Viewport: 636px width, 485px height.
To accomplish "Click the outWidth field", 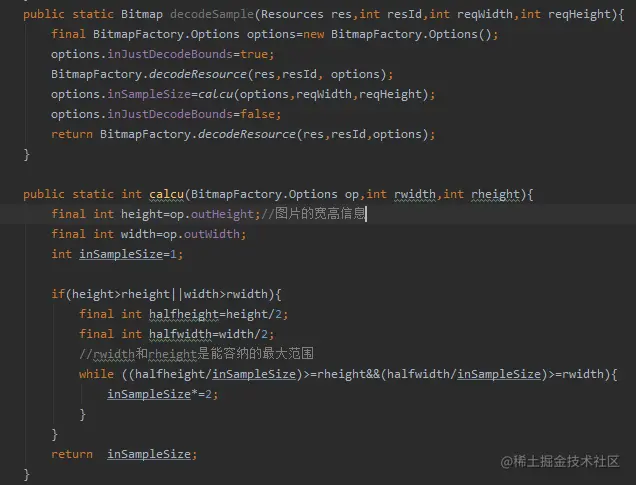I will pyautogui.click(x=212, y=234).
